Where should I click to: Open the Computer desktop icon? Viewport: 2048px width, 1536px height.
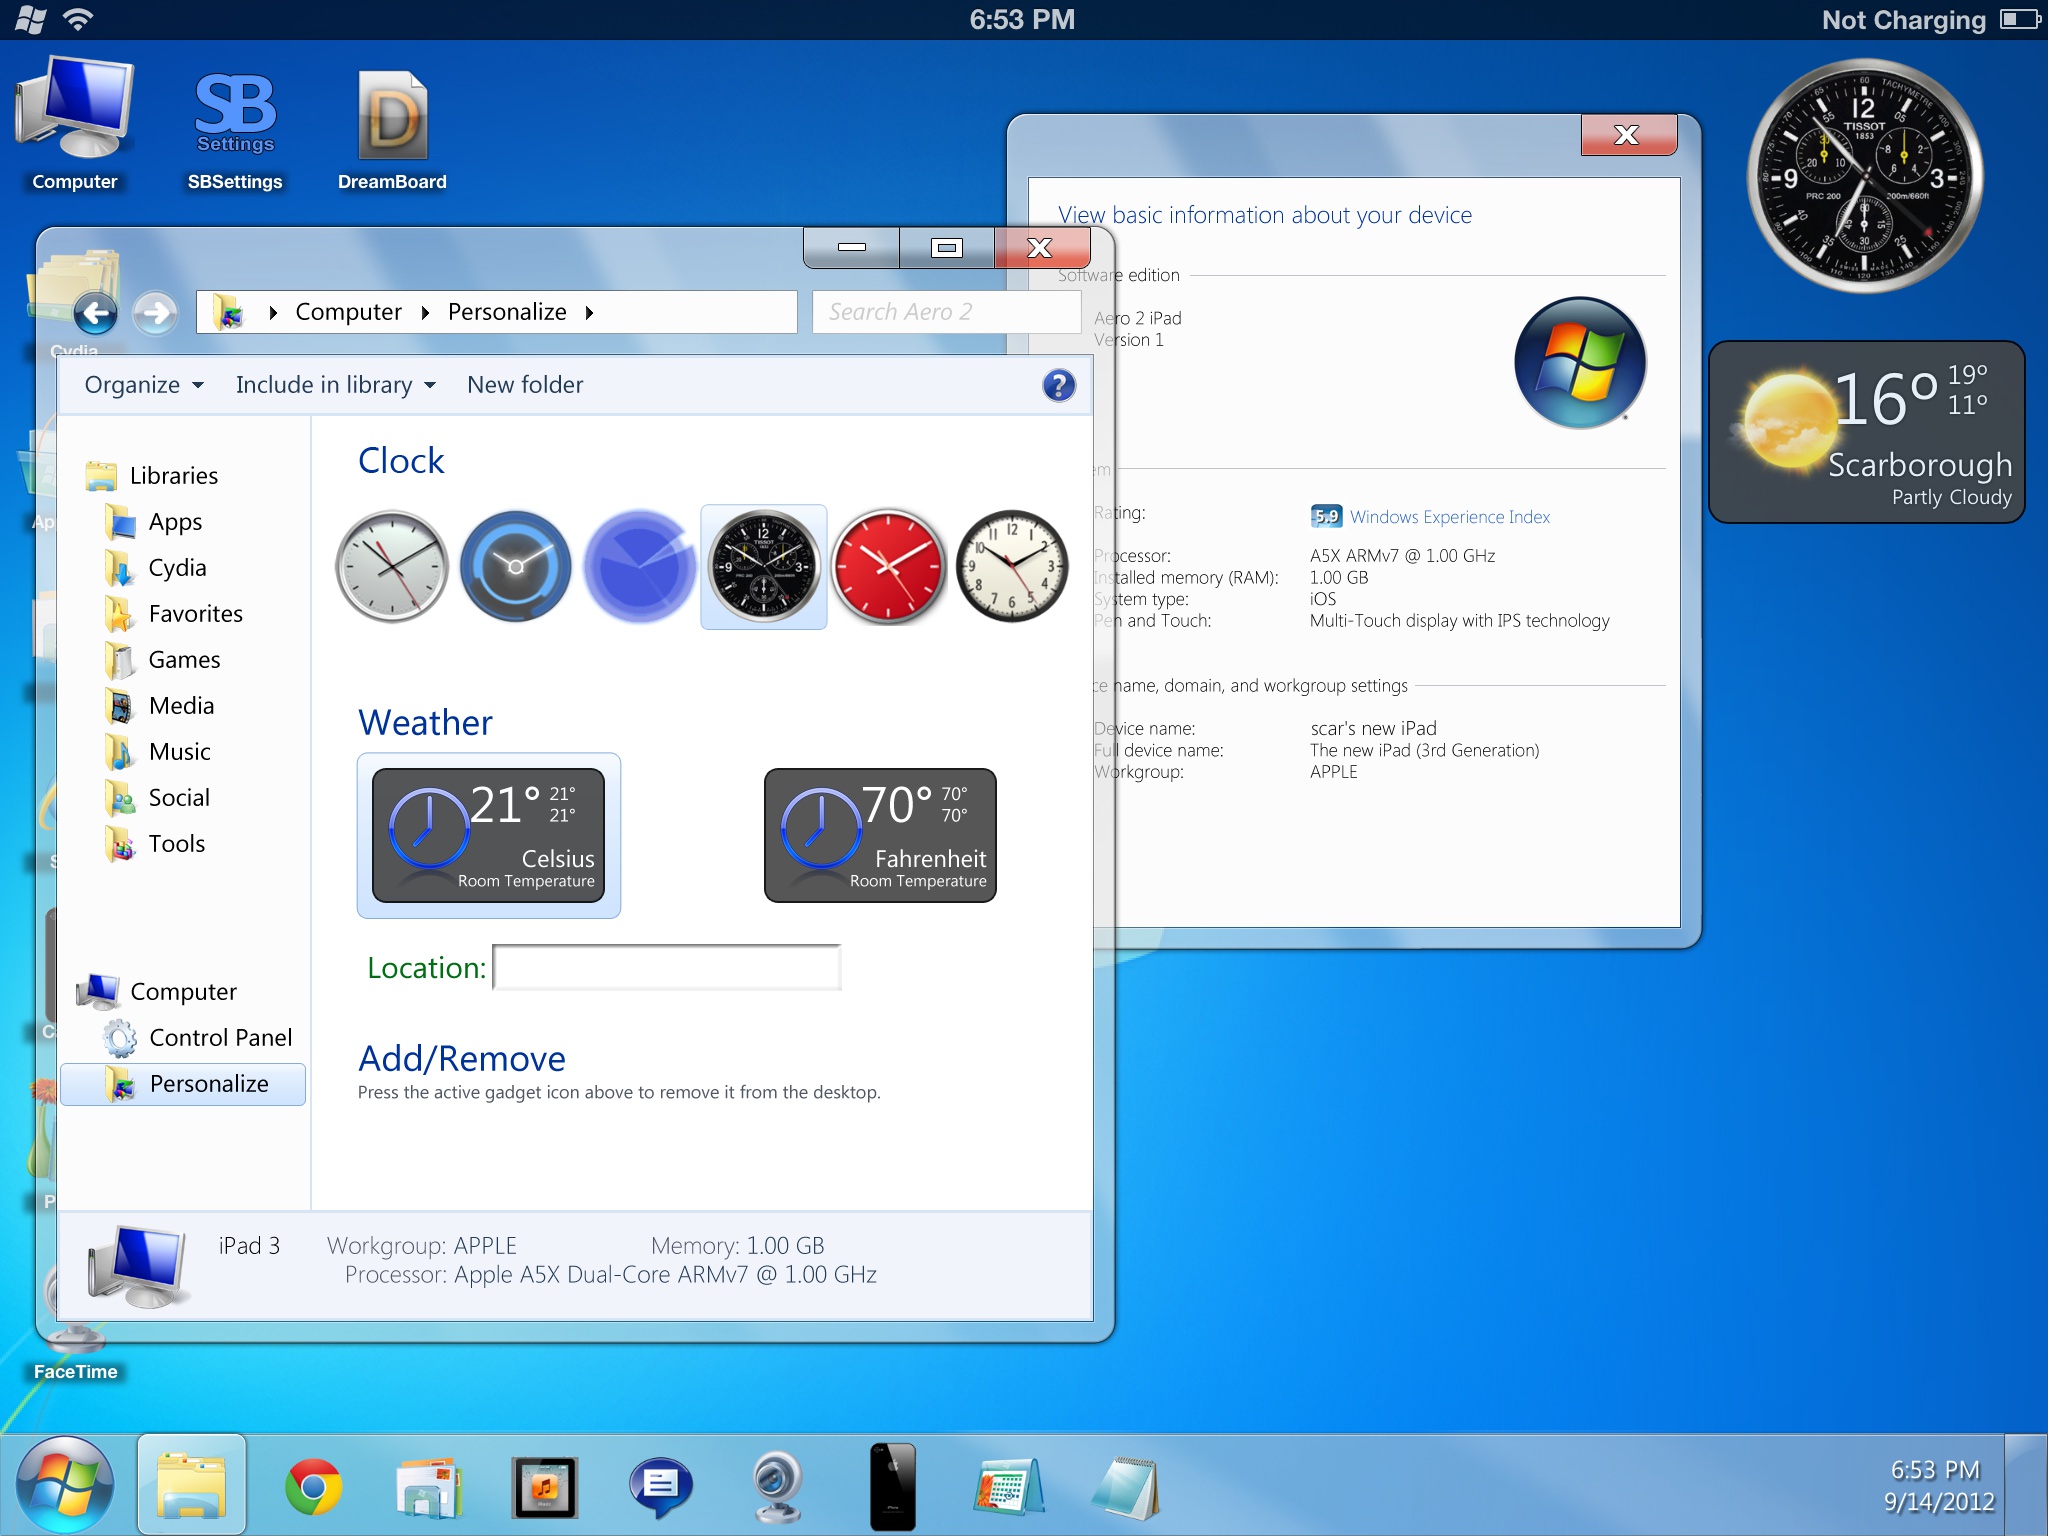click(x=75, y=124)
